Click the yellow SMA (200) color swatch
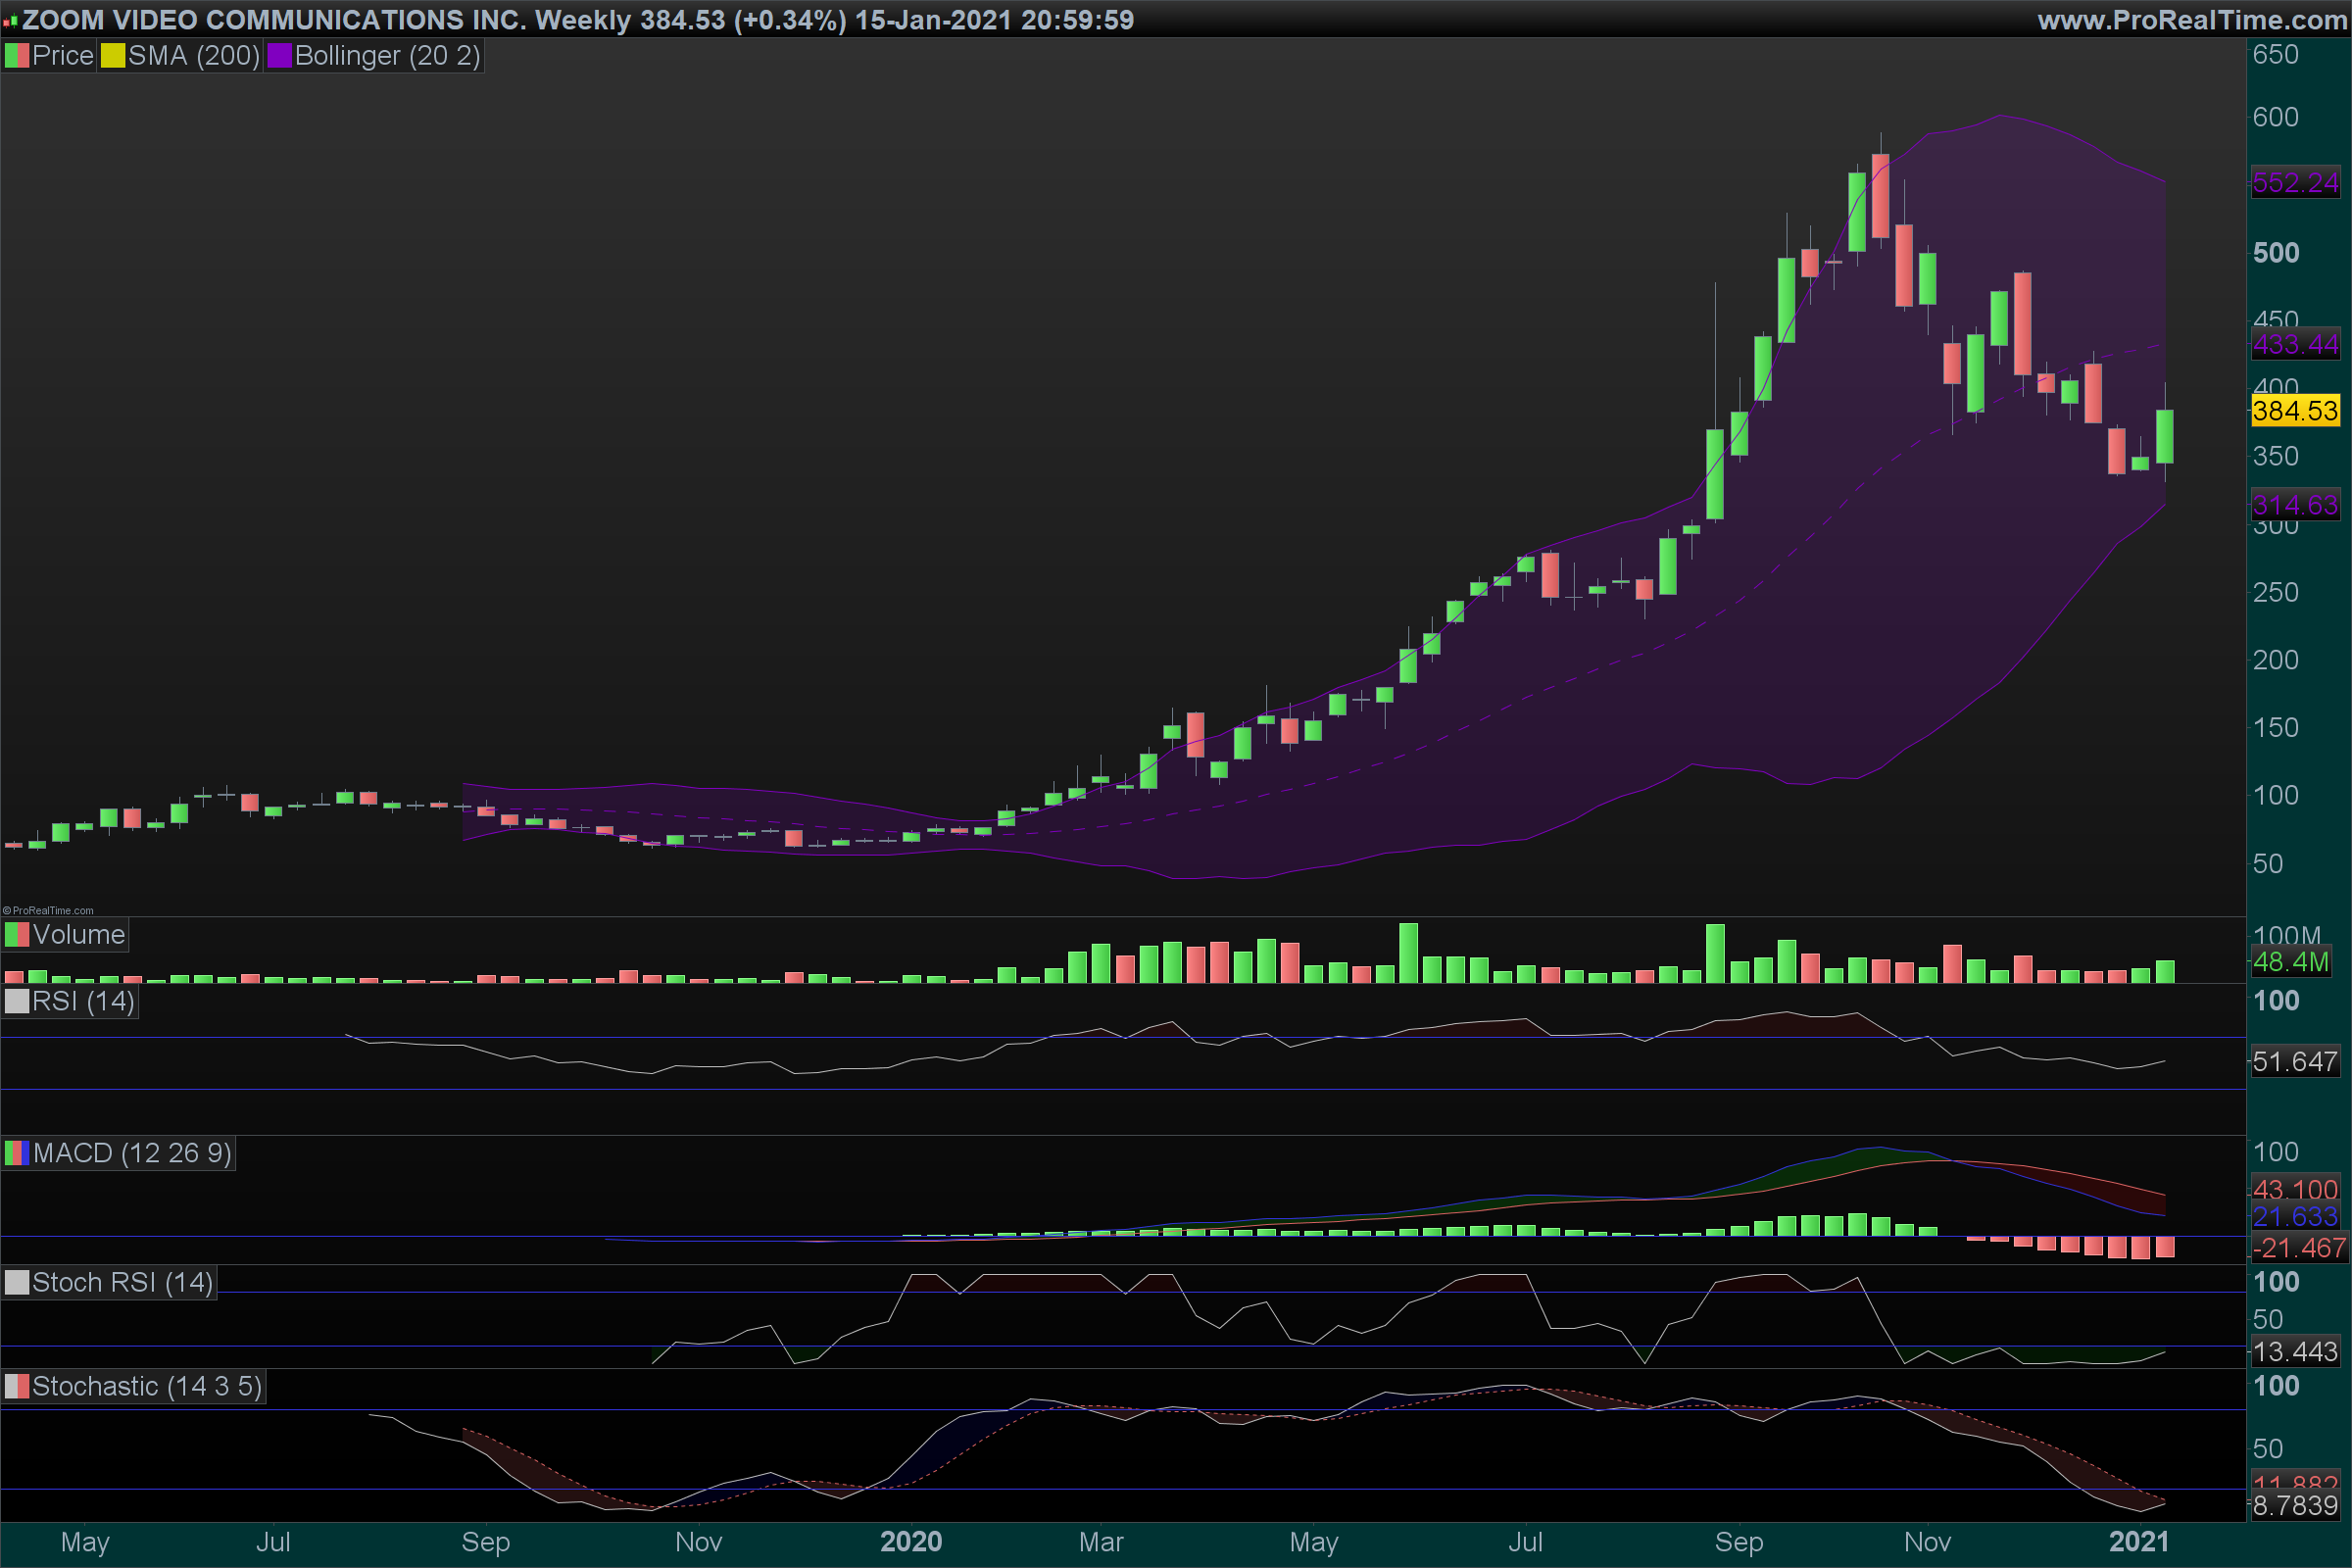The width and height of the screenshot is (2352, 1568). click(x=113, y=56)
